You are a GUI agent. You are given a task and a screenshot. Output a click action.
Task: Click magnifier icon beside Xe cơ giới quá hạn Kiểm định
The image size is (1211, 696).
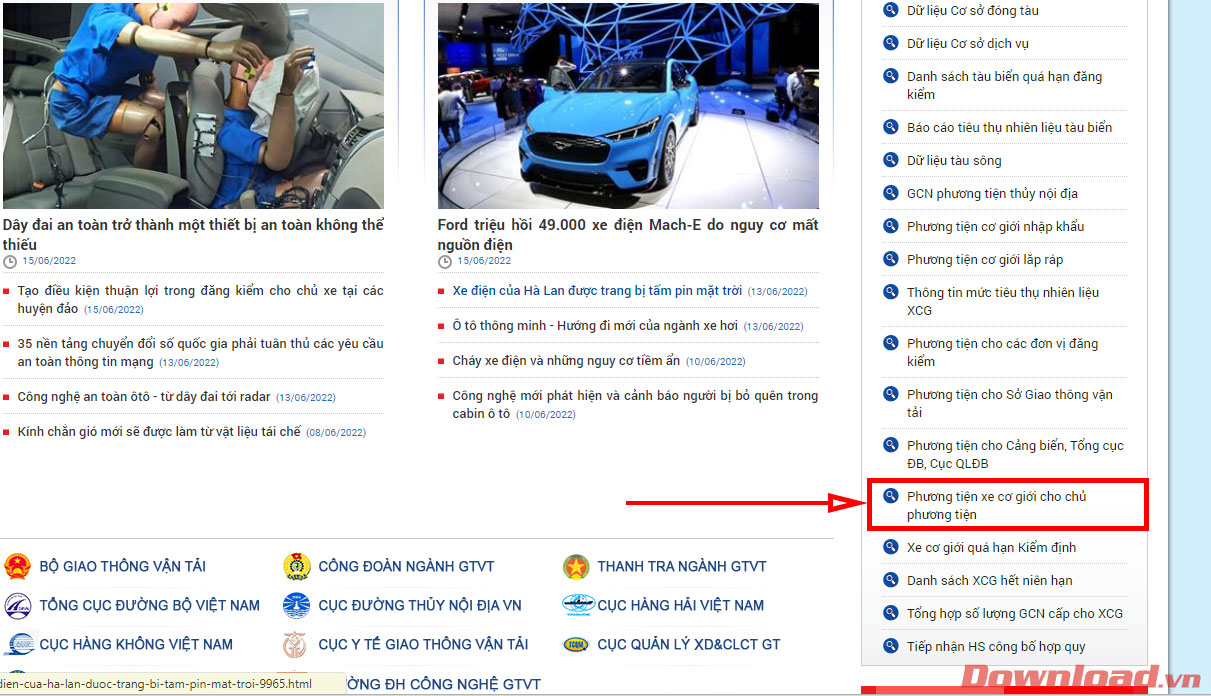pyautogui.click(x=890, y=547)
